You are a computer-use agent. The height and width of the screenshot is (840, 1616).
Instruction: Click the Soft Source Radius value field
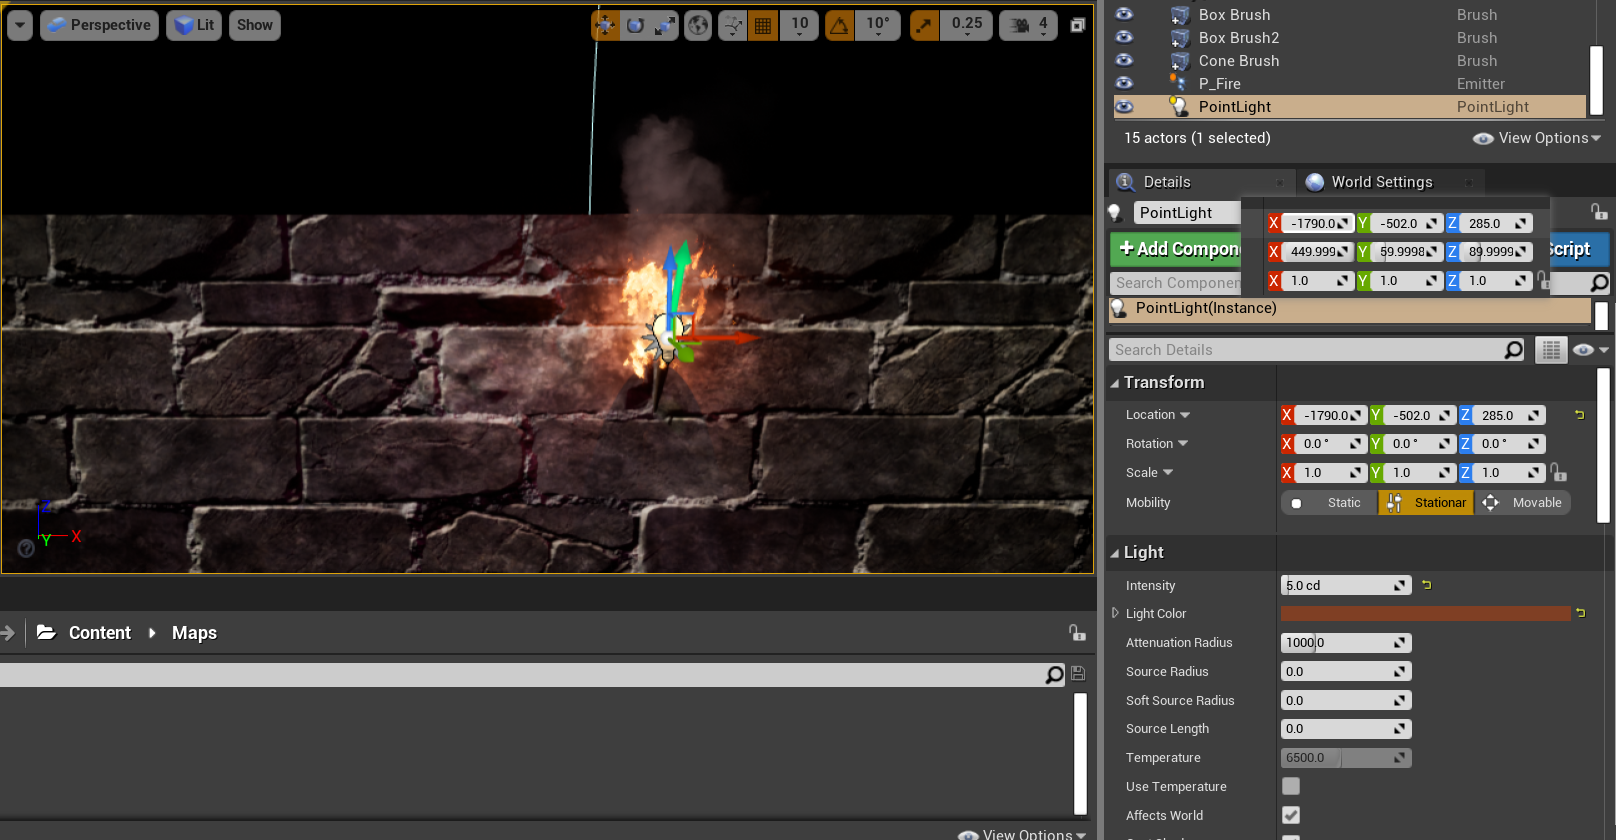(x=1346, y=701)
